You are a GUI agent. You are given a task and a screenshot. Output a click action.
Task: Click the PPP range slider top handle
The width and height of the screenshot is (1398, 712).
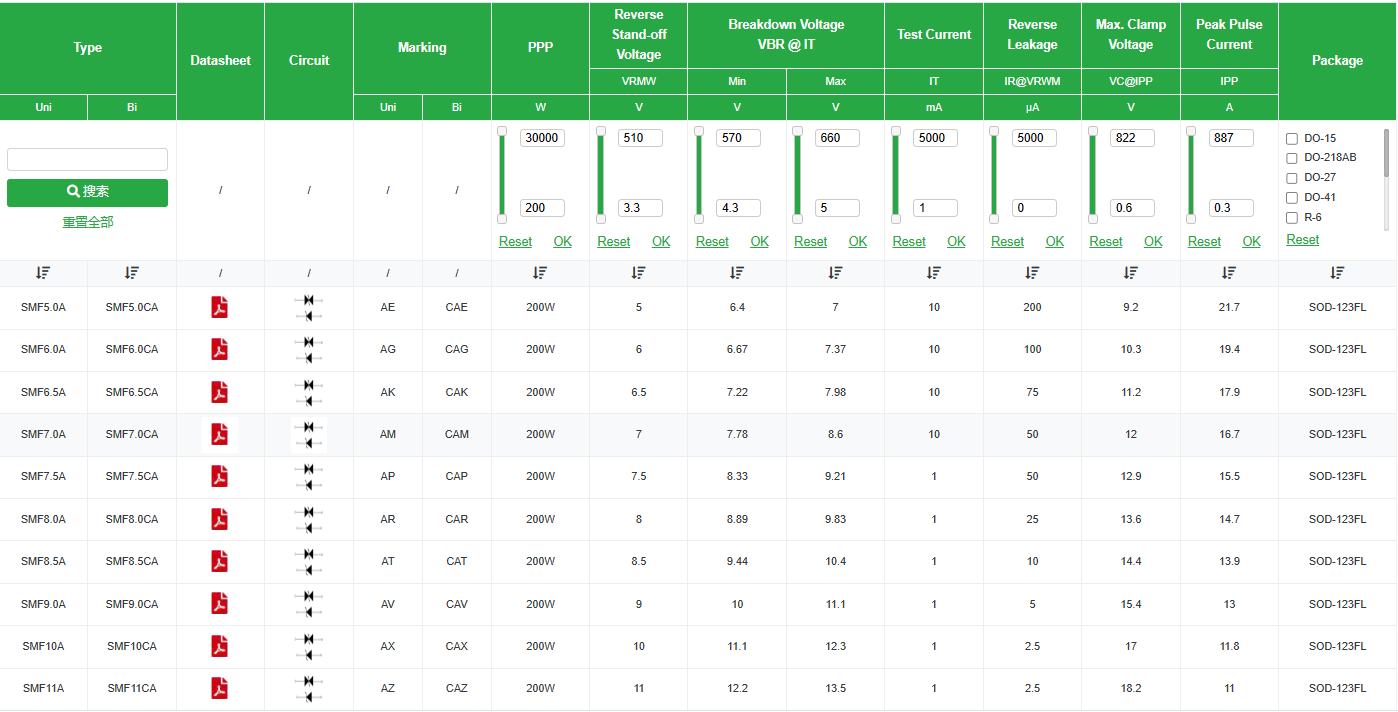pos(502,131)
